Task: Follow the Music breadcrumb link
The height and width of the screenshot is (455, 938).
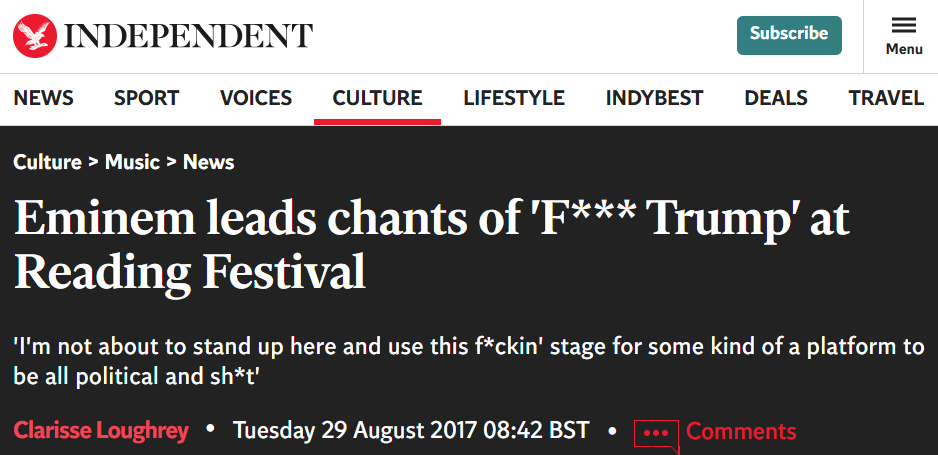Action: point(132,162)
